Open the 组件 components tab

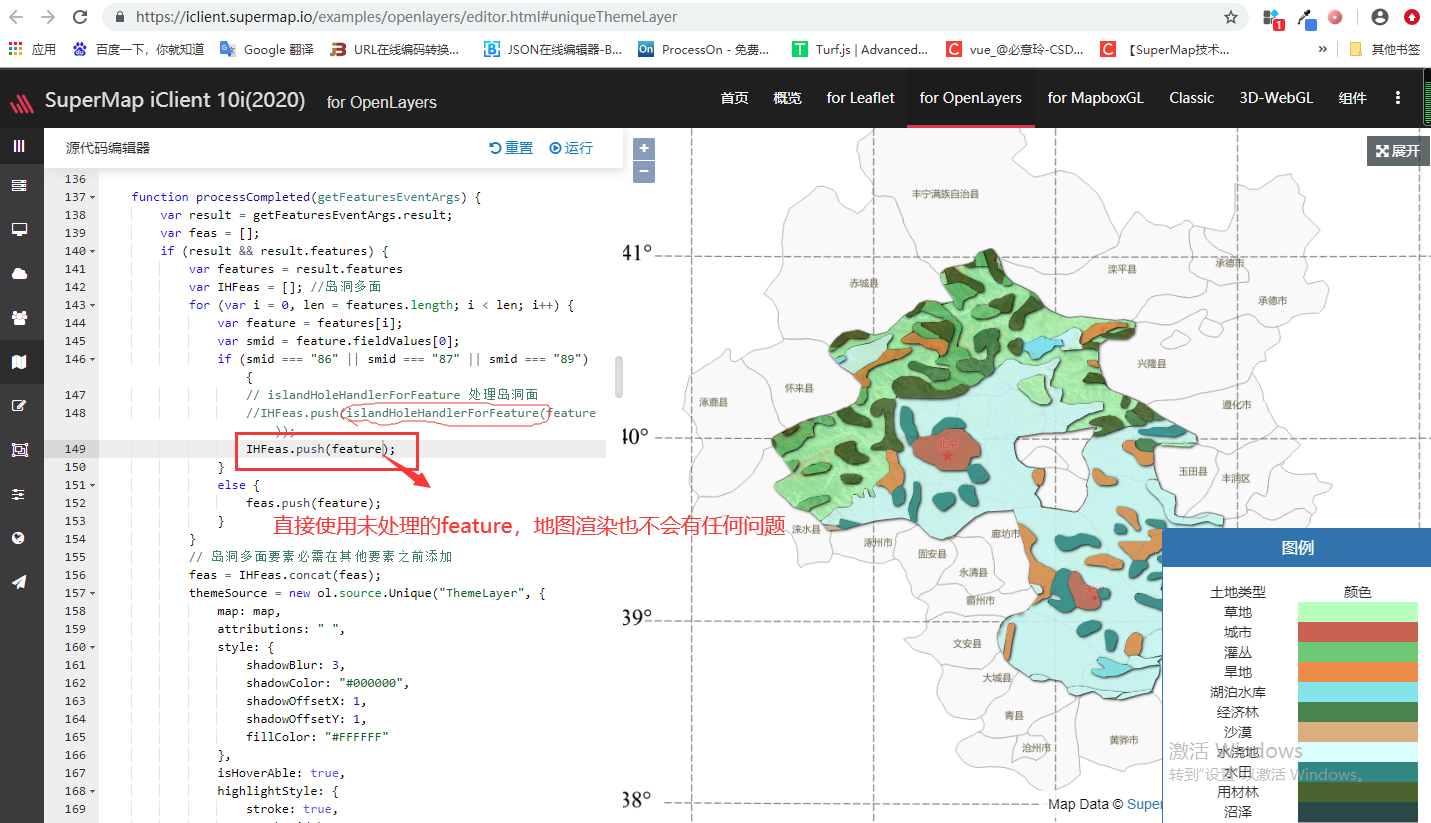[x=1352, y=98]
